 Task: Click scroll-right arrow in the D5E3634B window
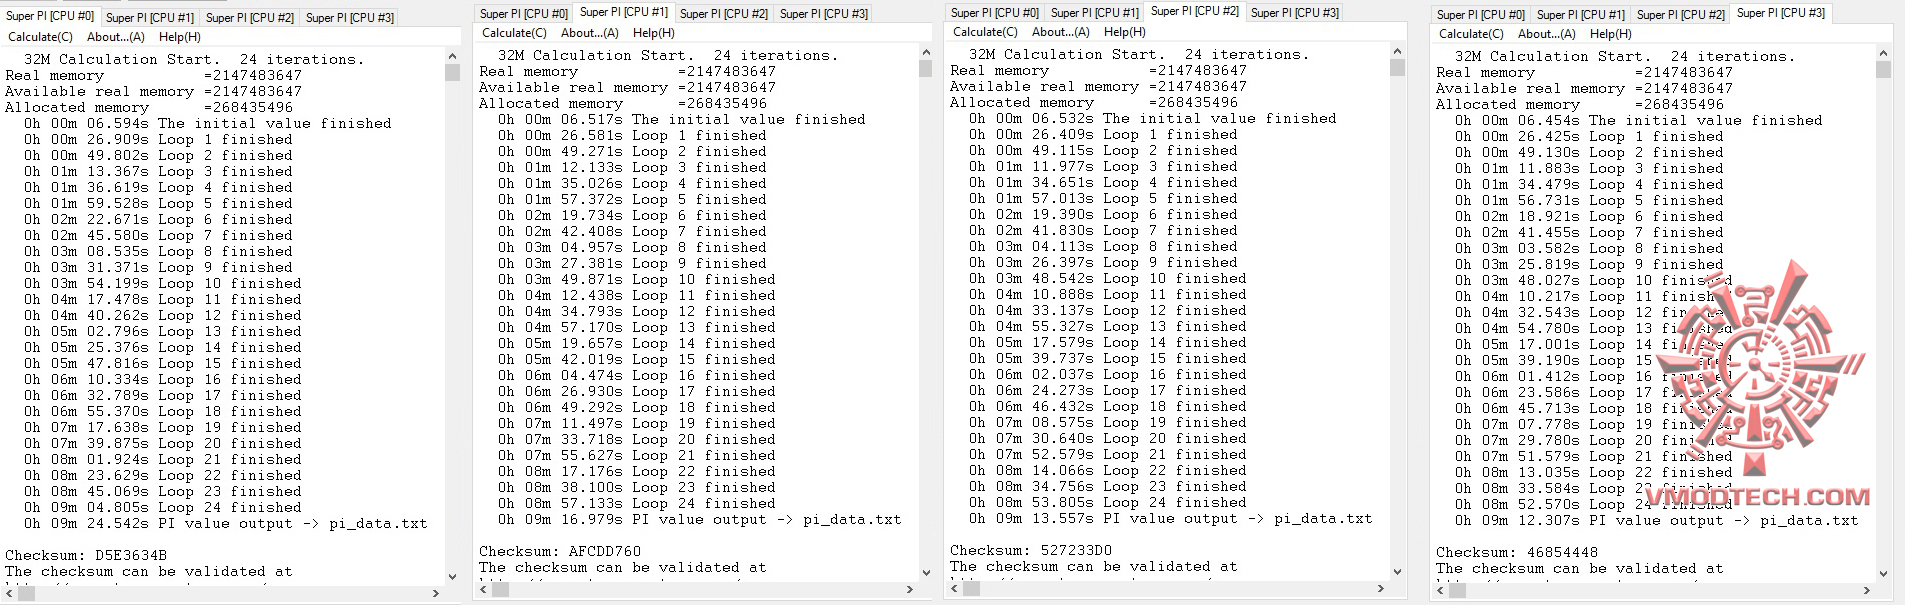[435, 593]
